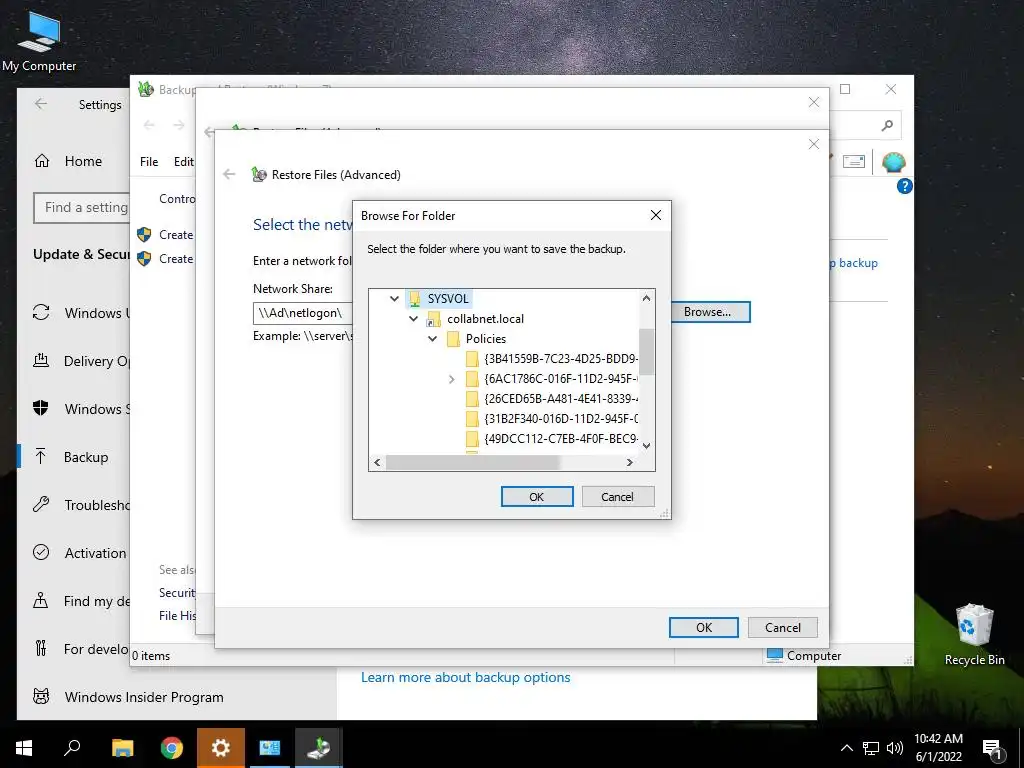This screenshot has width=1024, height=768.
Task: Select the collabnet.local folder
Action: click(x=485, y=319)
